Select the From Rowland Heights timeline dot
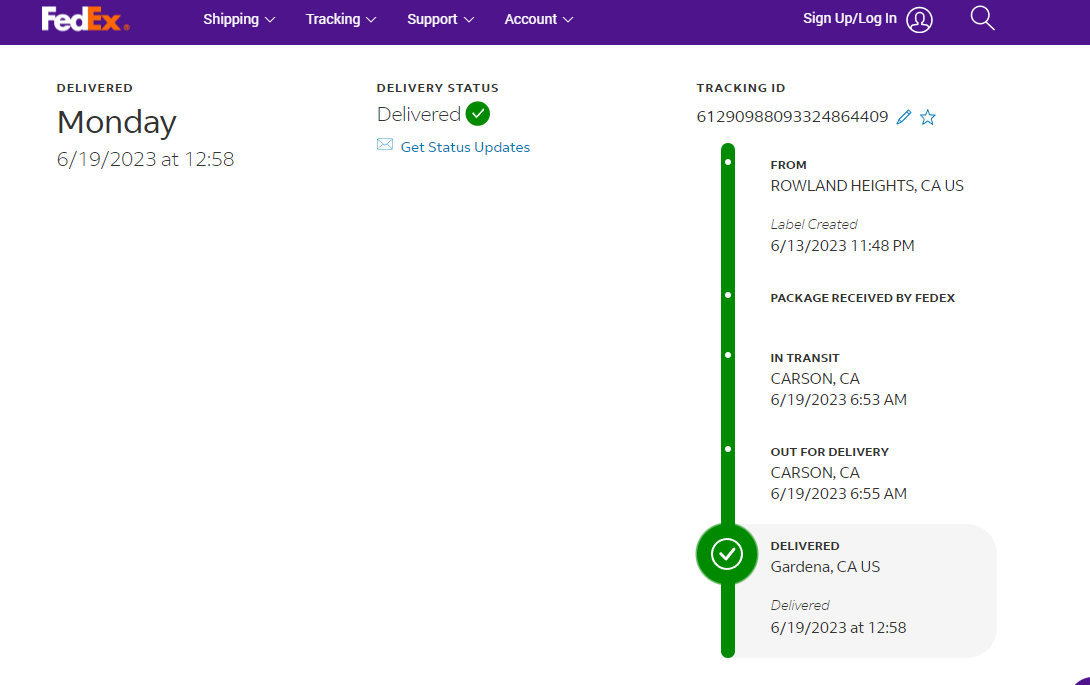 coord(728,161)
